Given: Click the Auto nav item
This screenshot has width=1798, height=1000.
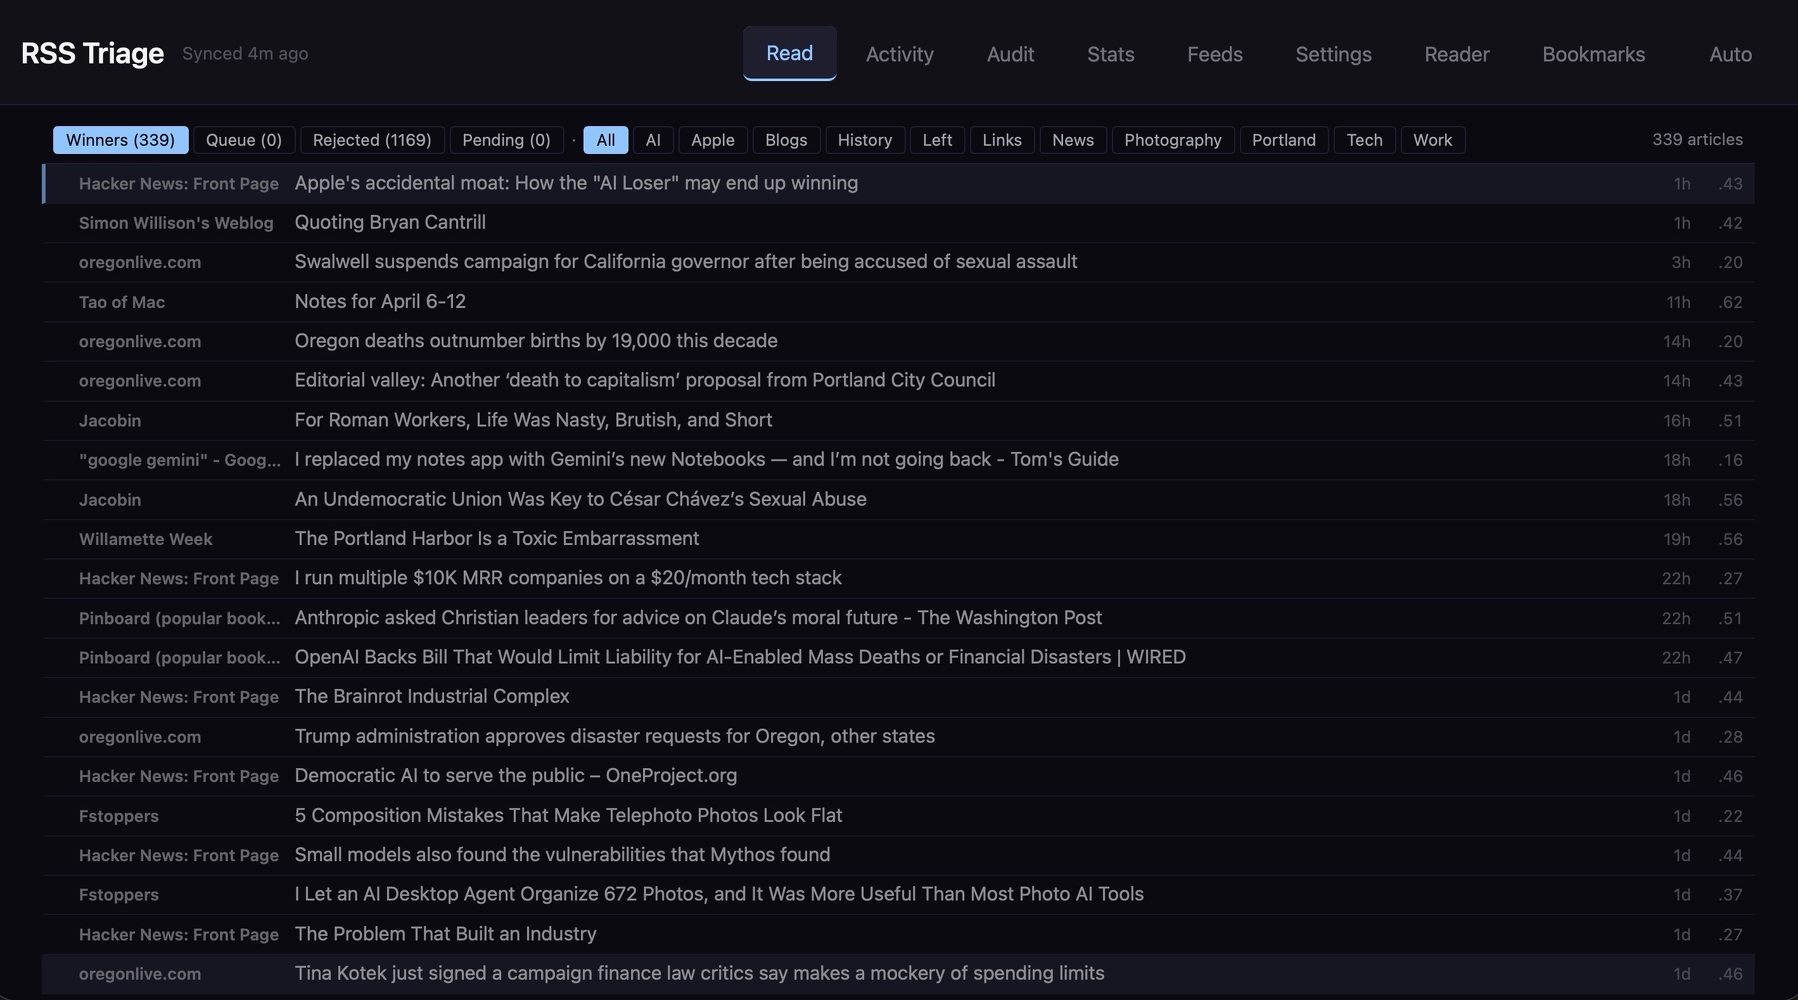Looking at the screenshot, I should pos(1730,54).
